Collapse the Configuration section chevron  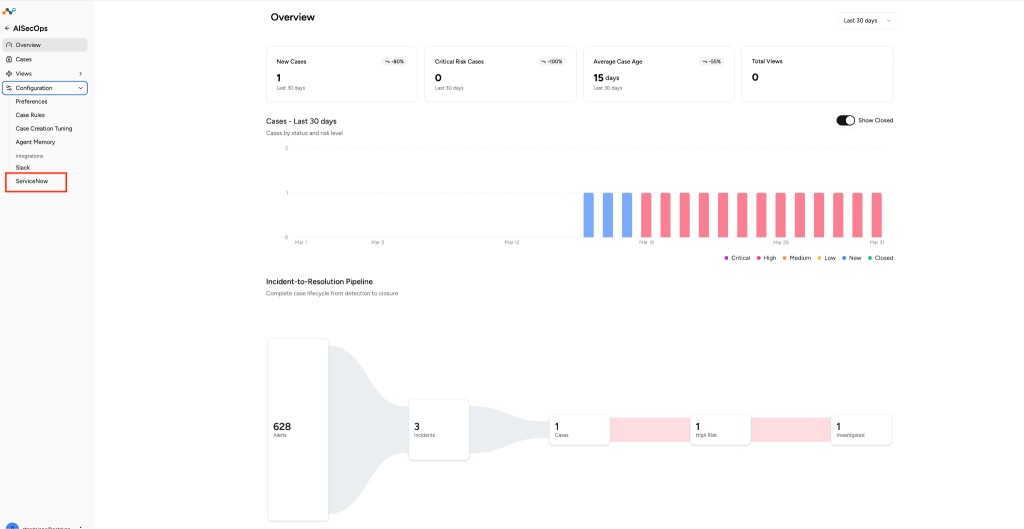80,88
